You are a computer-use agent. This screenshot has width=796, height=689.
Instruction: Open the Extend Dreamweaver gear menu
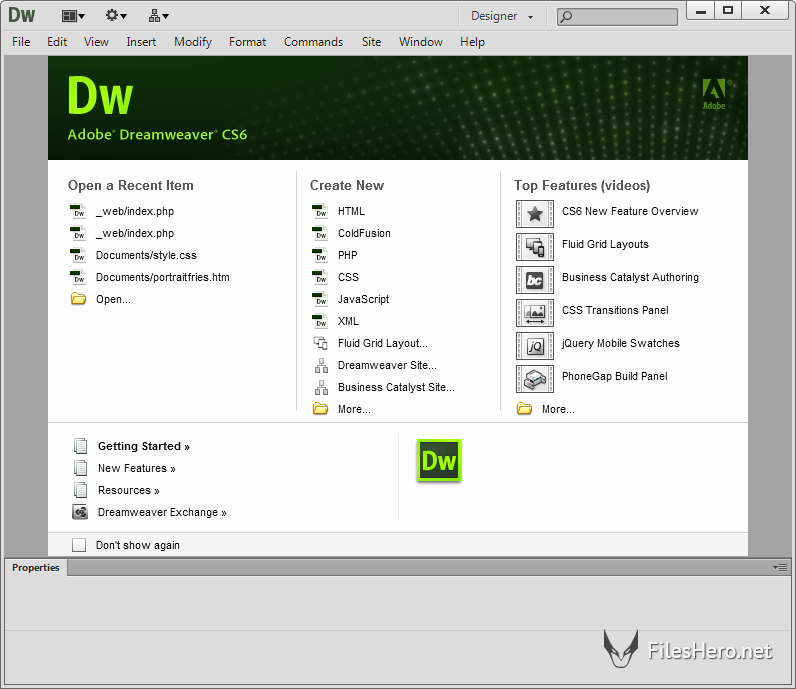tap(116, 16)
